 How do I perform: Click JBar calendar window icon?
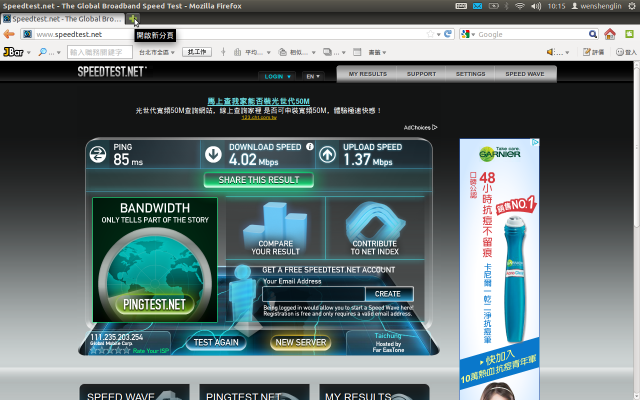click(x=357, y=52)
